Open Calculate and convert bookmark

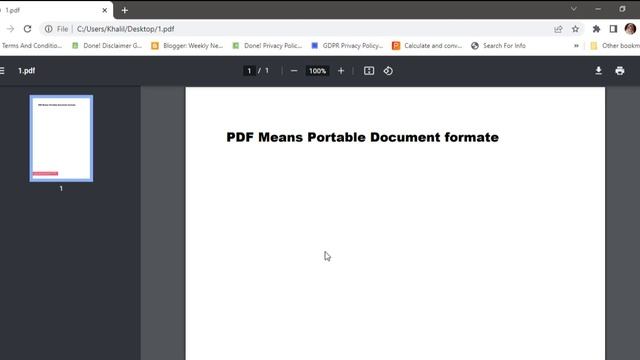pos(427,46)
